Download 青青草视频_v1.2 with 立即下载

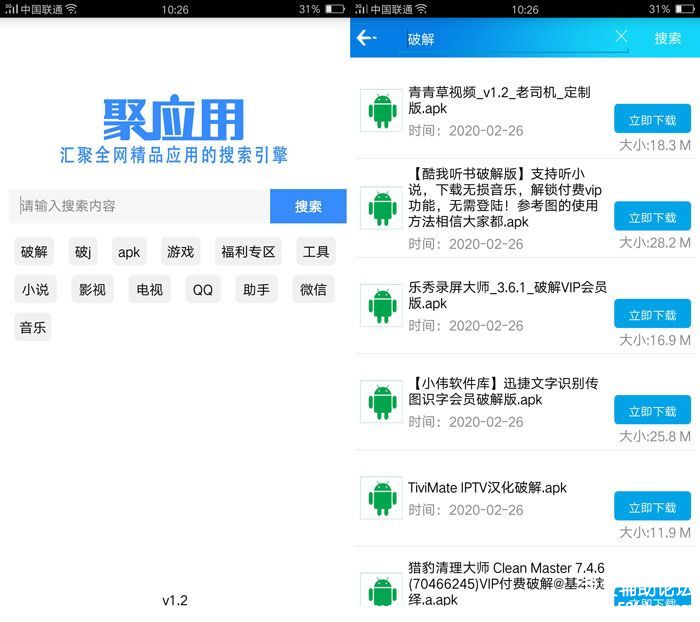pos(652,119)
